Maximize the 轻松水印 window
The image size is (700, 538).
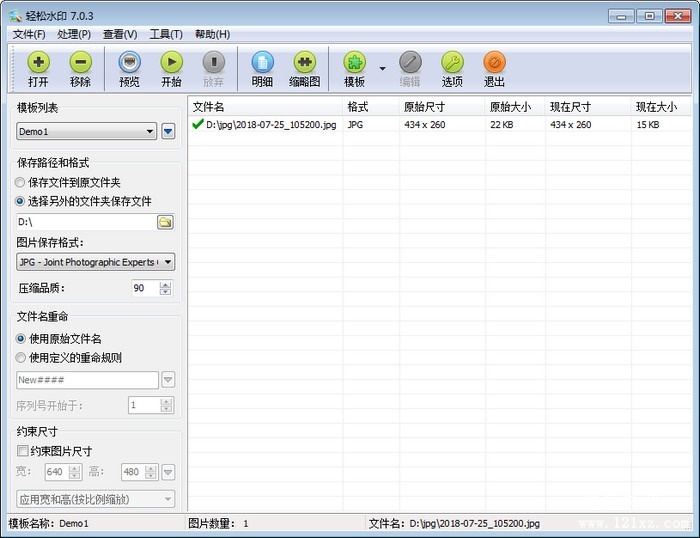[x=649, y=17]
